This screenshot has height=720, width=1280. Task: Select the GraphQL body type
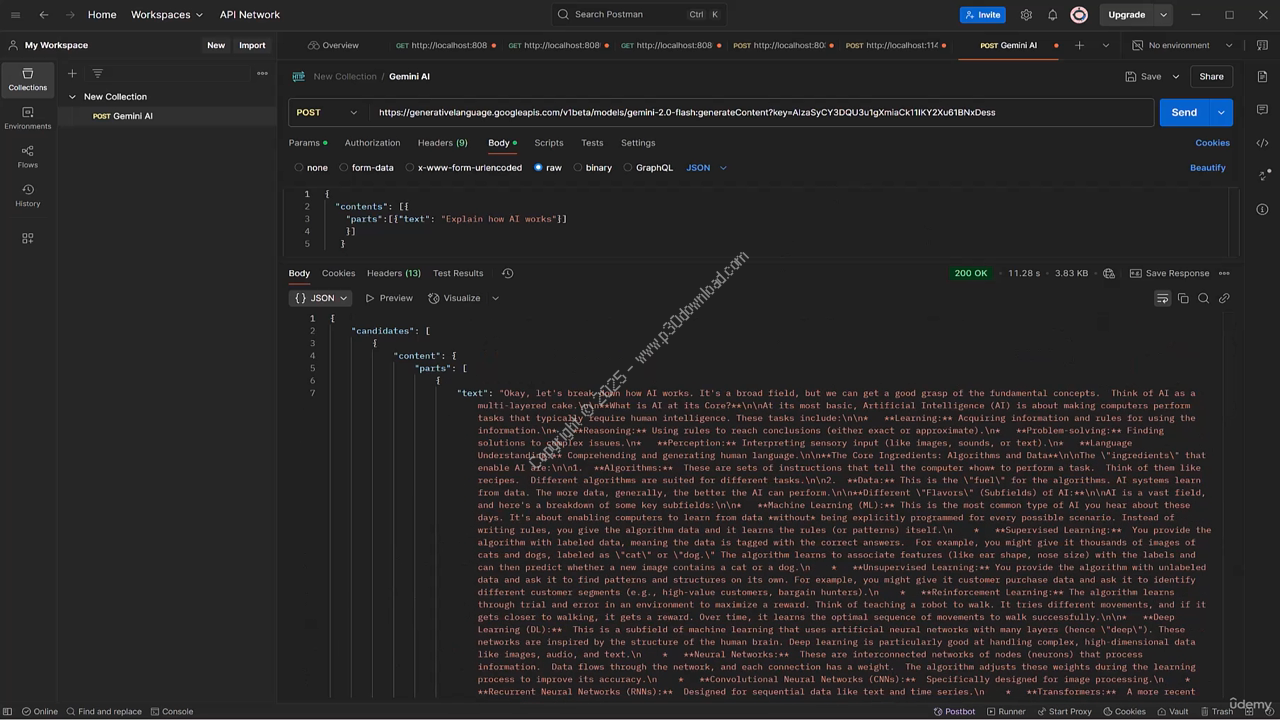tap(648, 168)
